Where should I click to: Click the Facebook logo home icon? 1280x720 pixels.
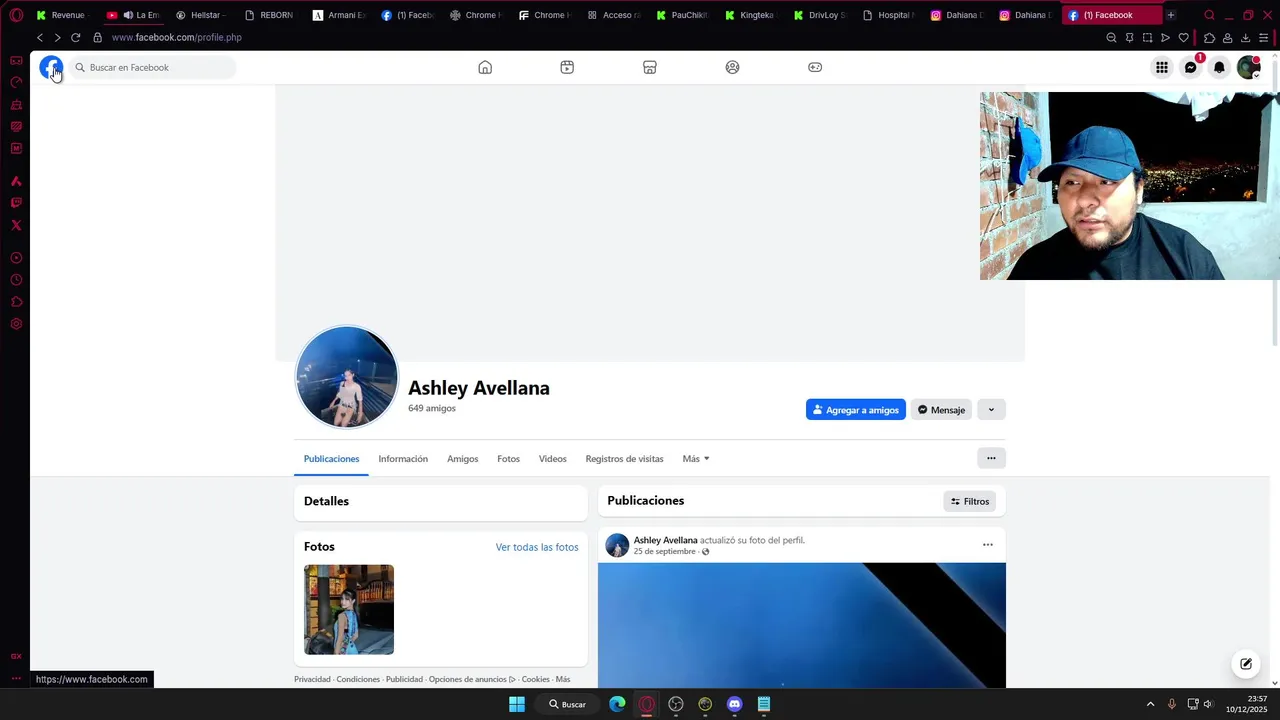[x=51, y=67]
